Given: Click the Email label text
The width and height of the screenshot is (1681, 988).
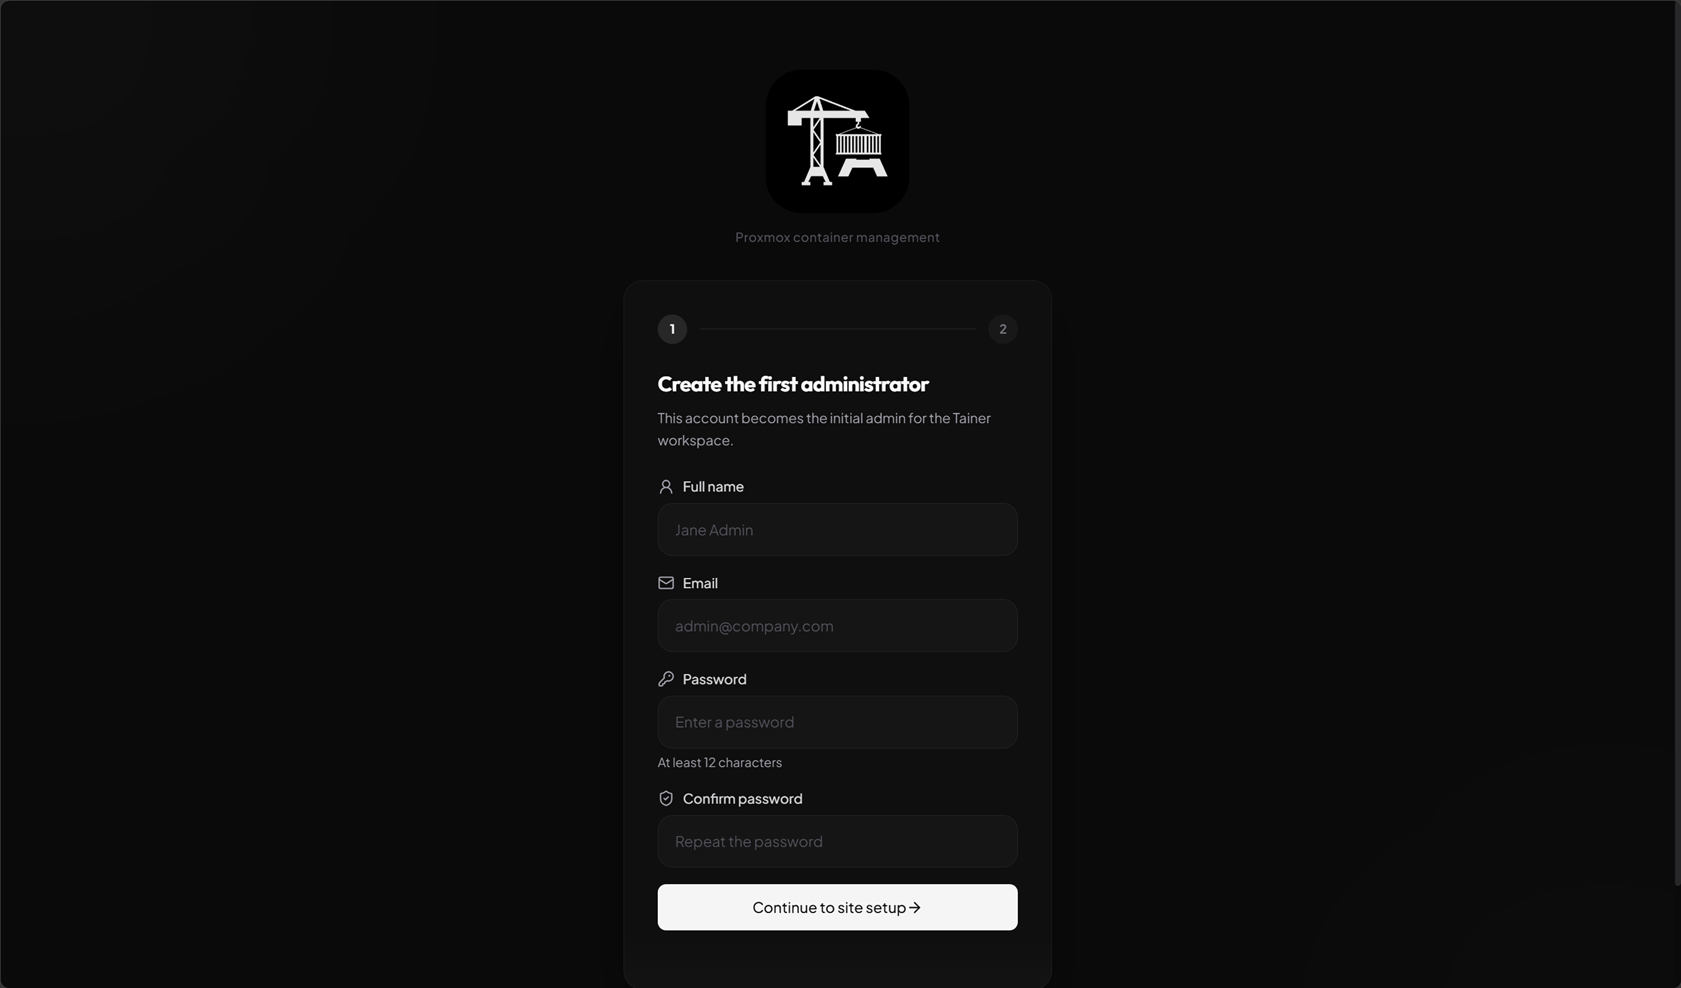Looking at the screenshot, I should click(x=700, y=583).
